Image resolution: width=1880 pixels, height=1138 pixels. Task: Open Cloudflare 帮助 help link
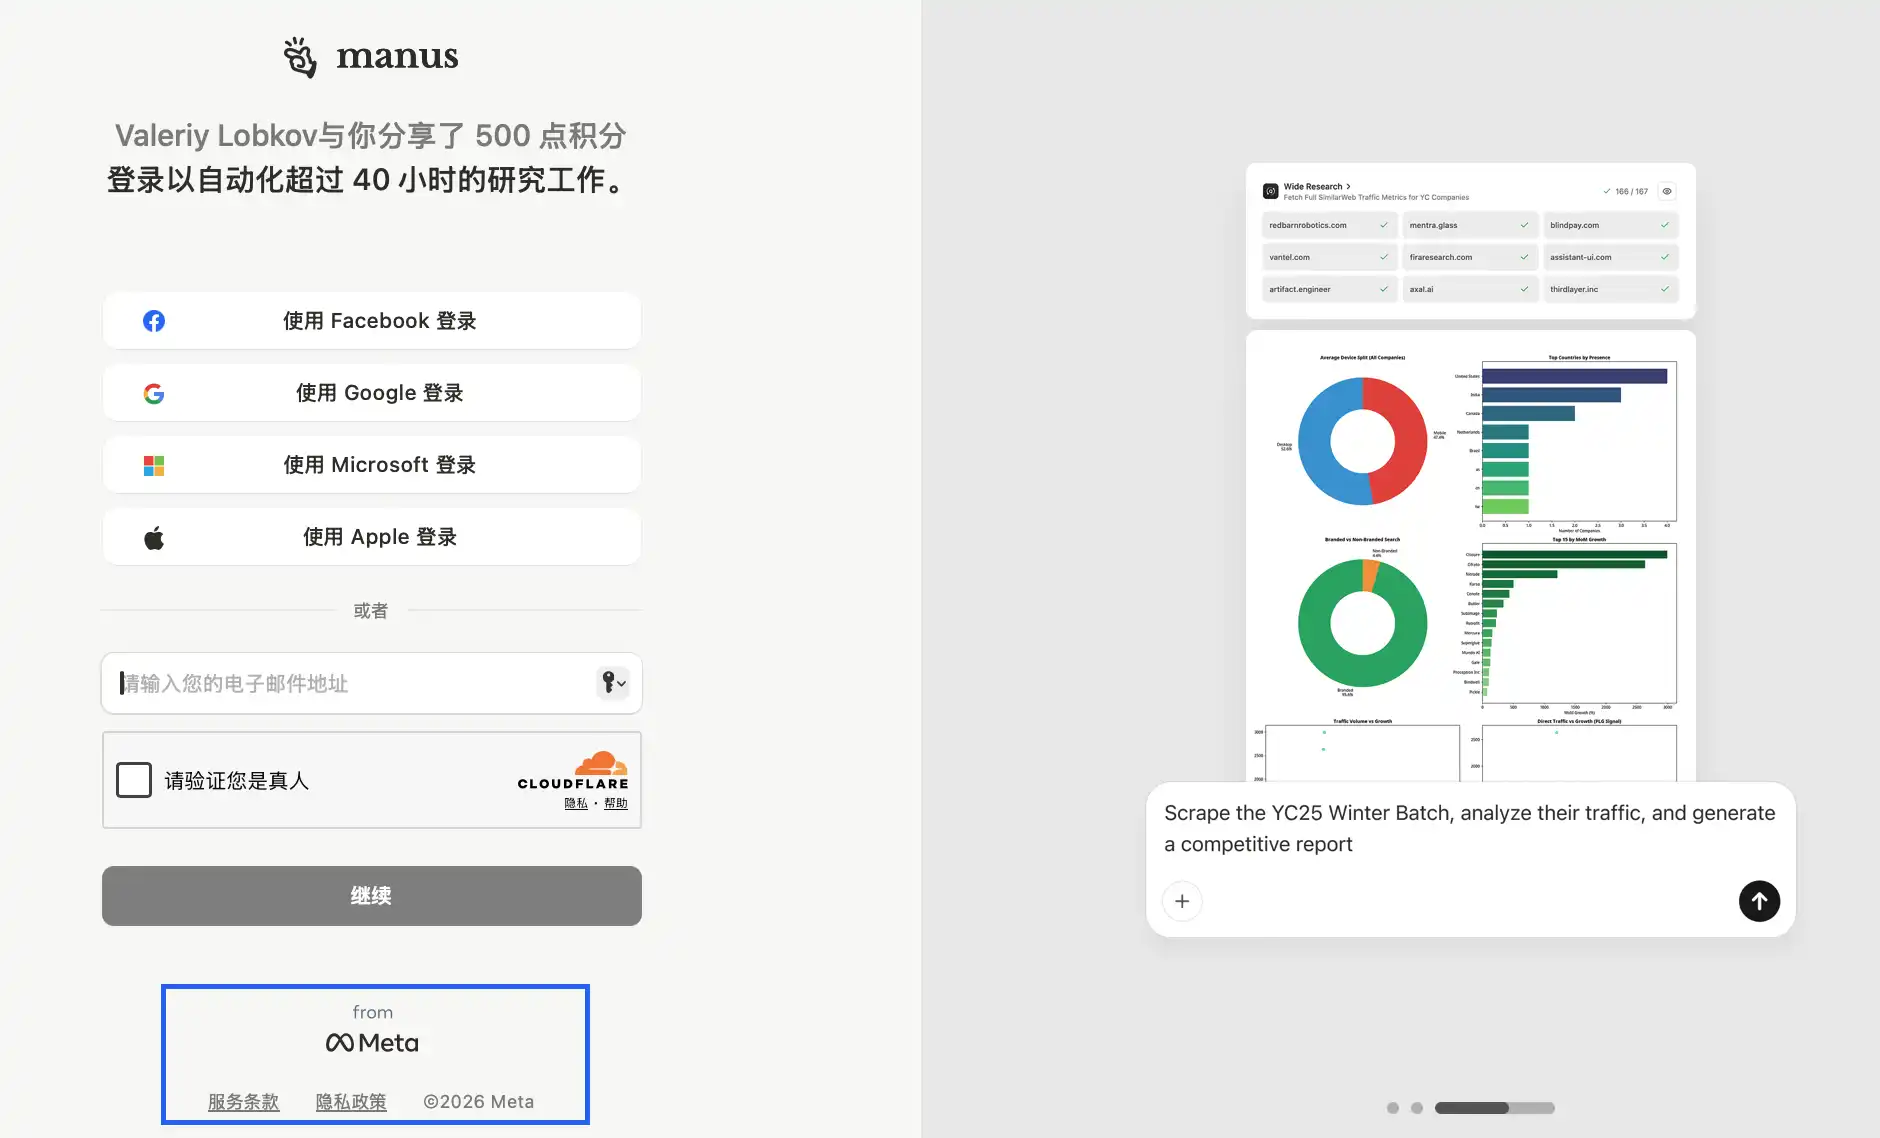tap(616, 803)
